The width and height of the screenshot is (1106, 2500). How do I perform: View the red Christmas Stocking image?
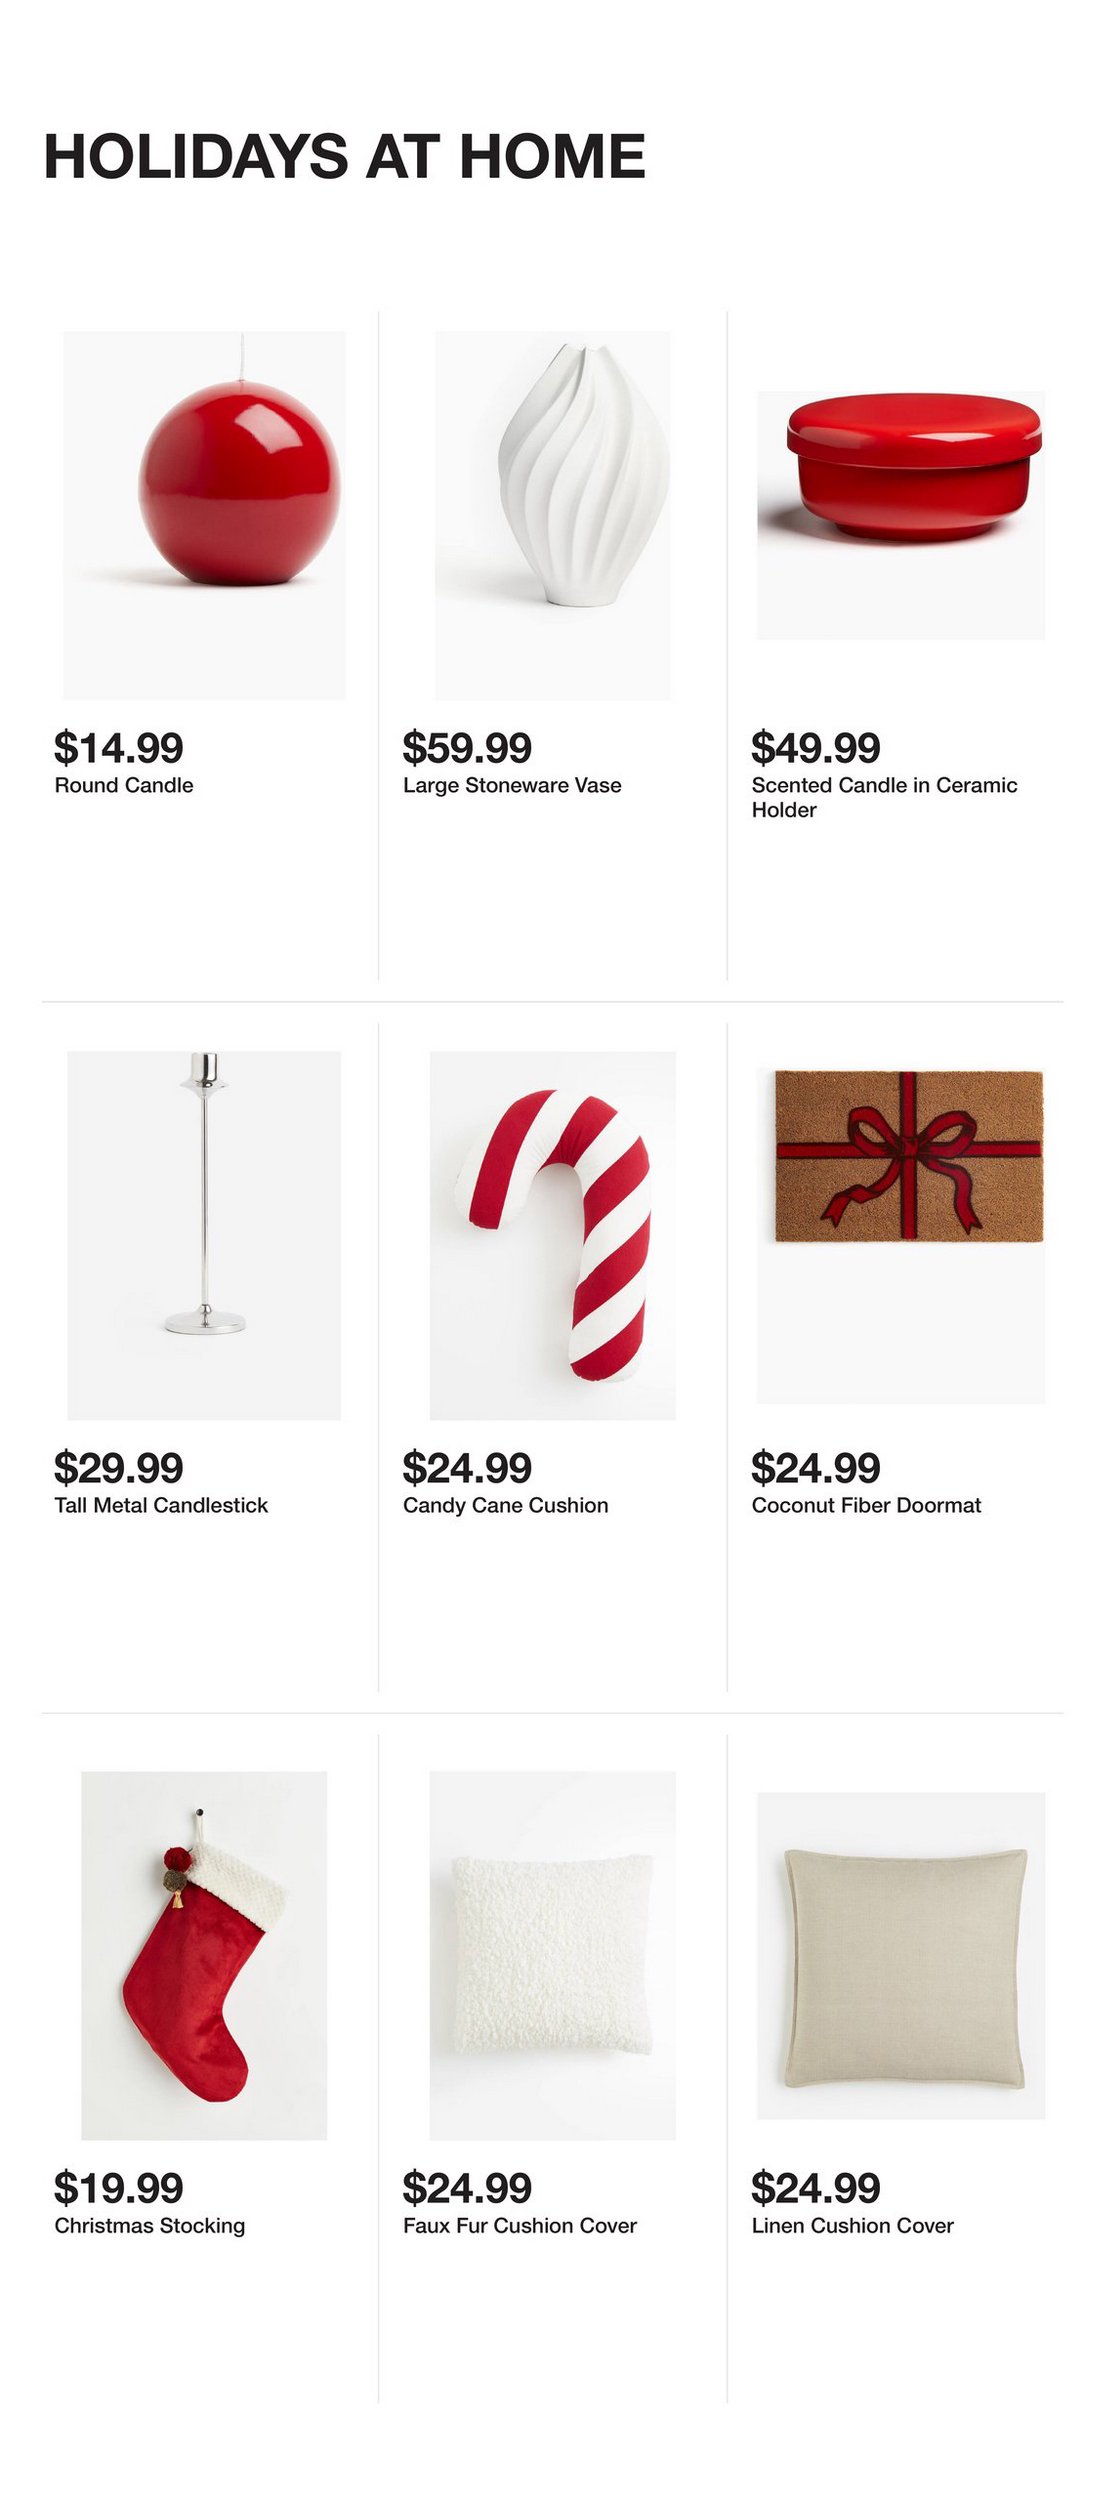[204, 1954]
